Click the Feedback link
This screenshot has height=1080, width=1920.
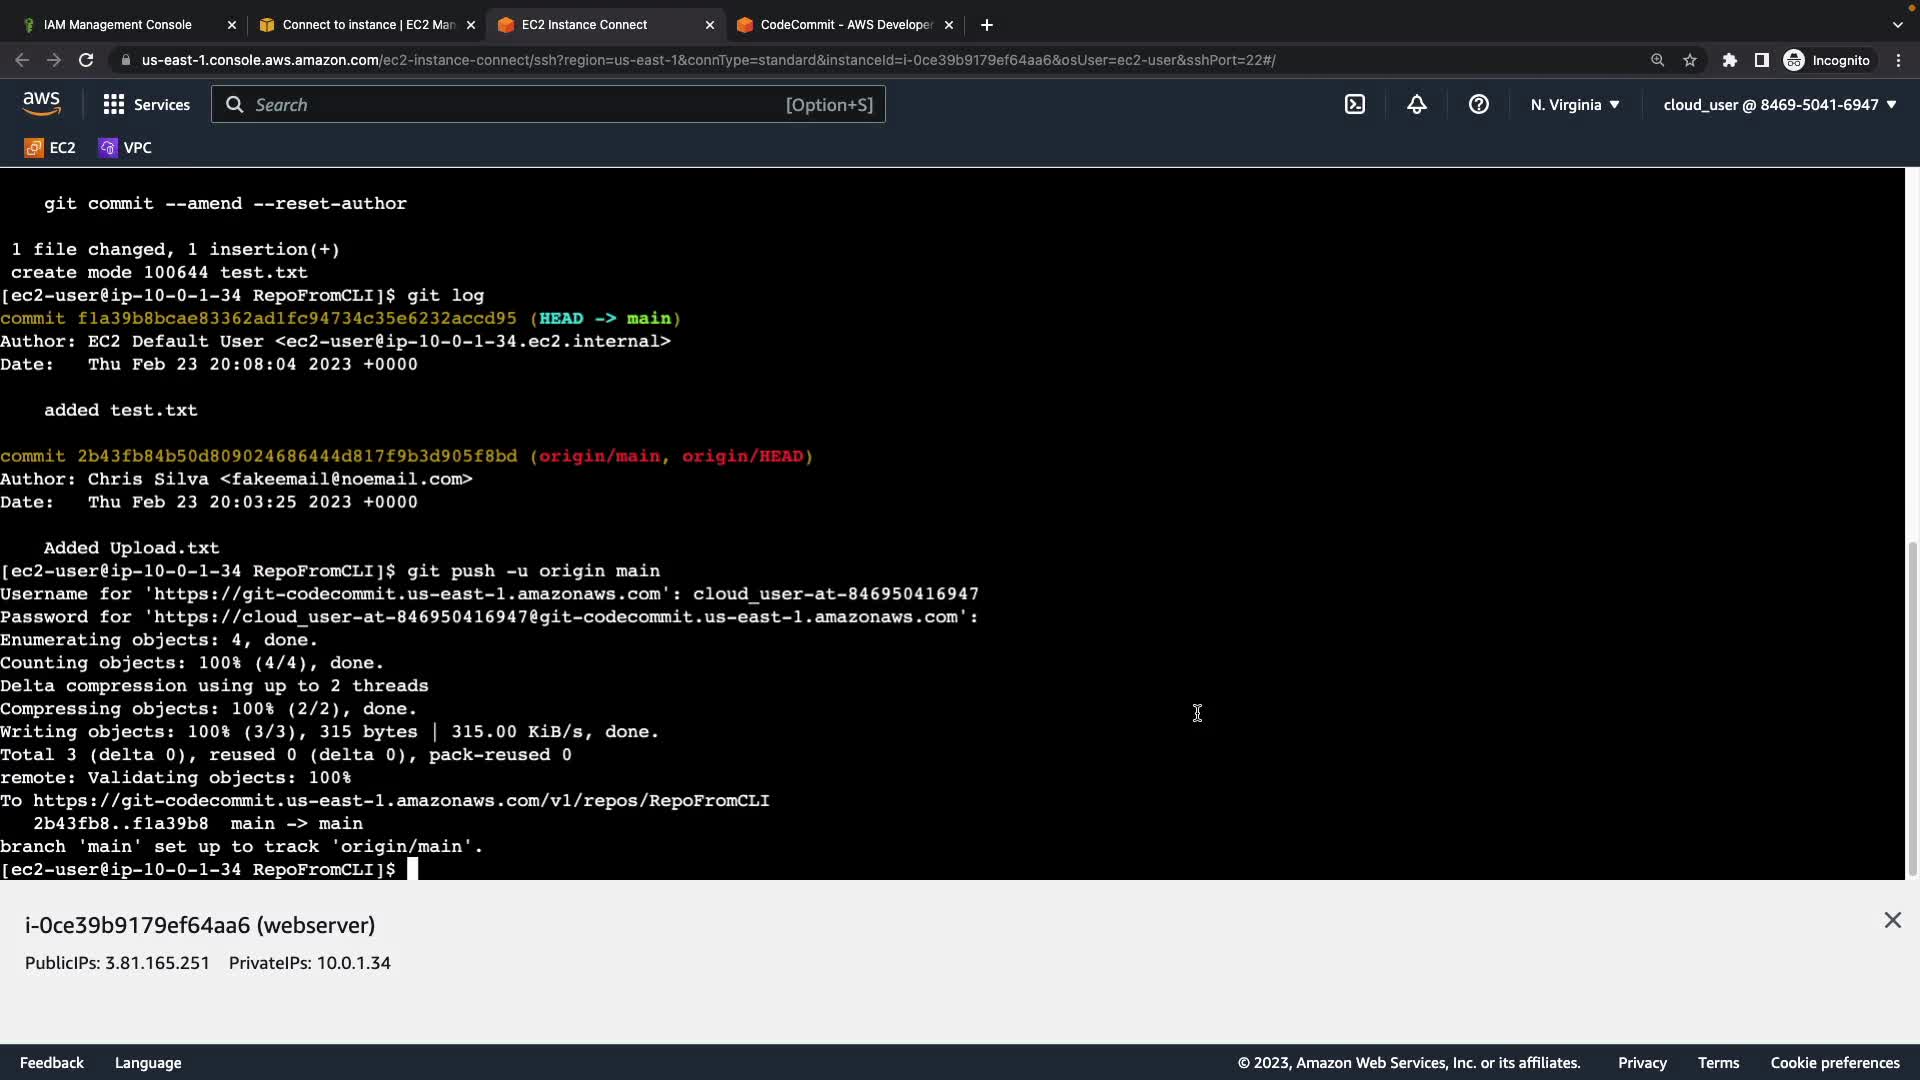tap(52, 1062)
